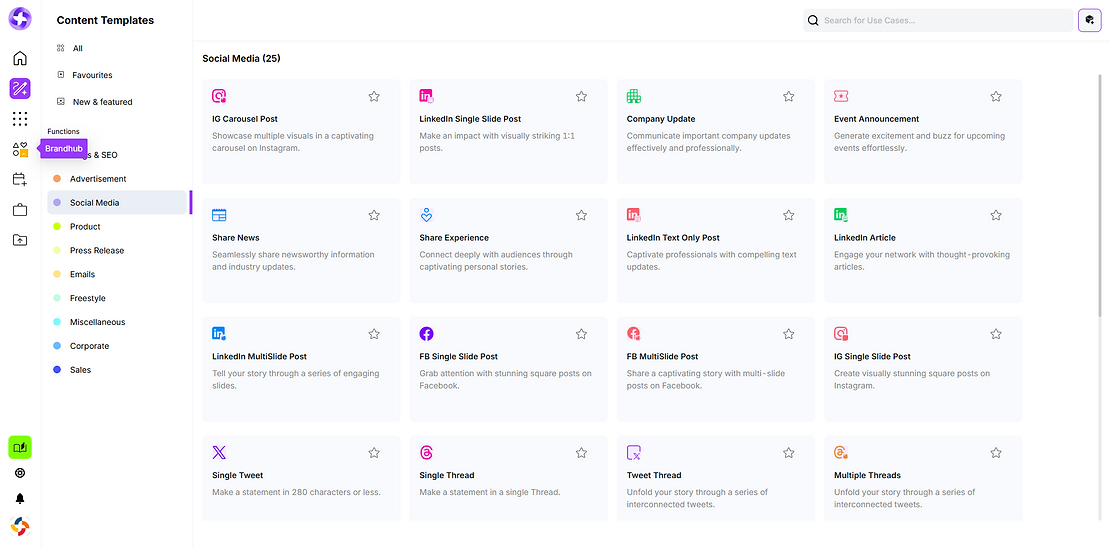Toggle favourite star on Share News
Screen dimensions: 1110x548
pos(374,215)
